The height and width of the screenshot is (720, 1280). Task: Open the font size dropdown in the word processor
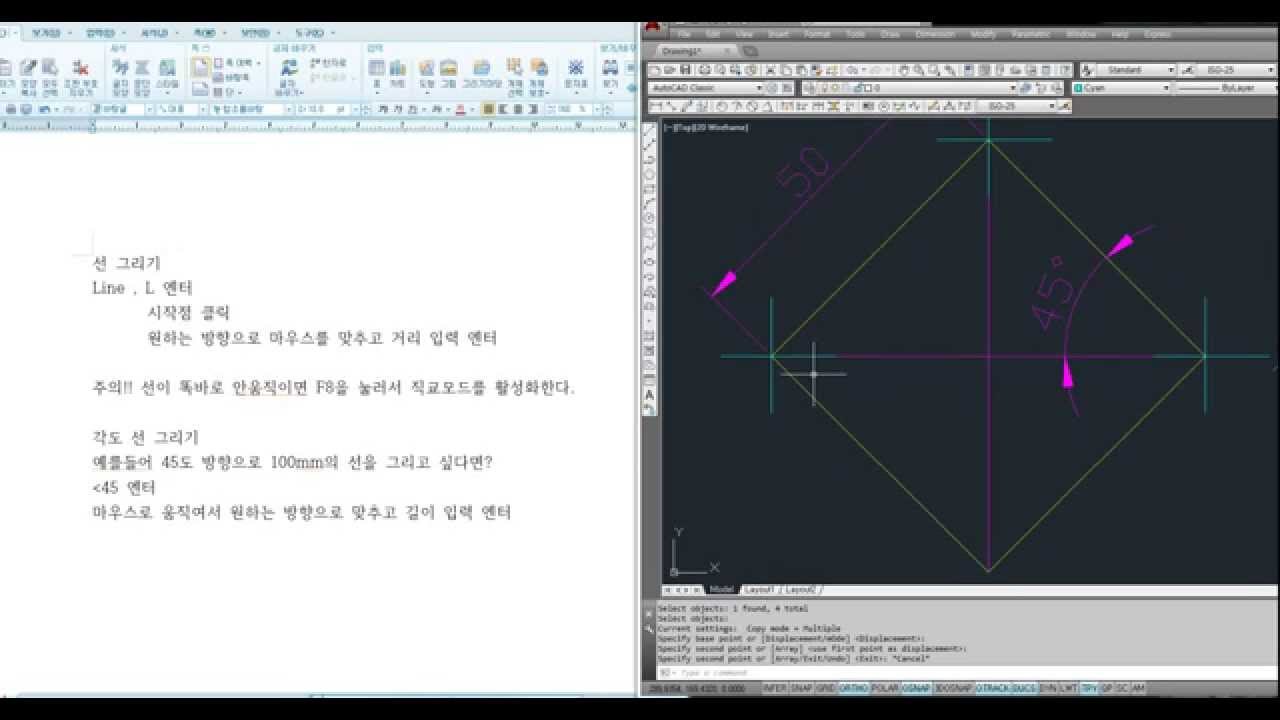point(326,108)
